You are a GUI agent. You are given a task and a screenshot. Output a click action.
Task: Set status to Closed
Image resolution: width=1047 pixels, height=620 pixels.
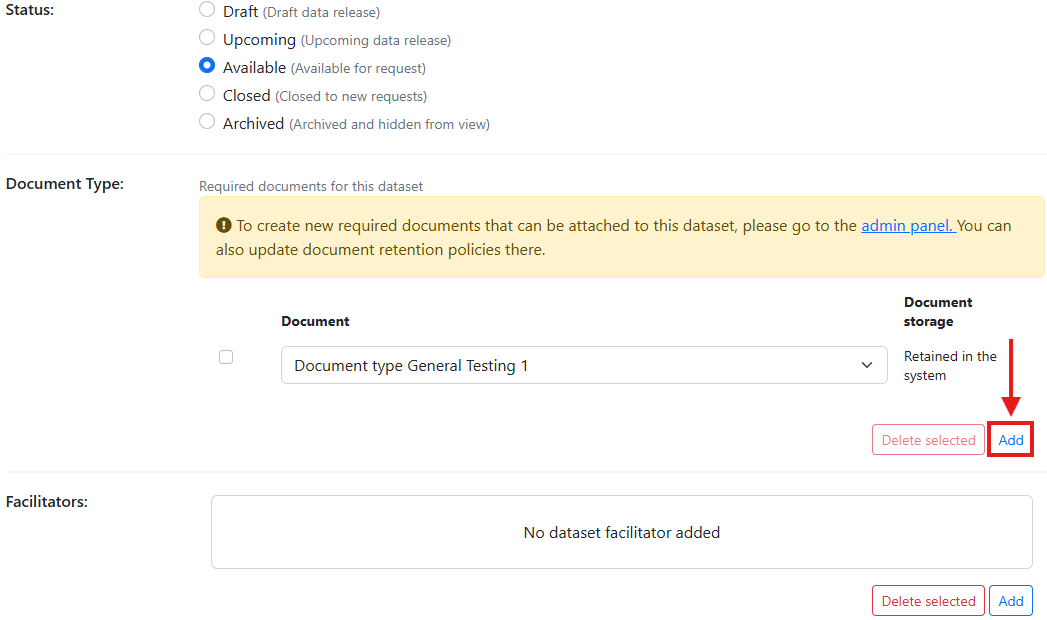click(x=207, y=94)
